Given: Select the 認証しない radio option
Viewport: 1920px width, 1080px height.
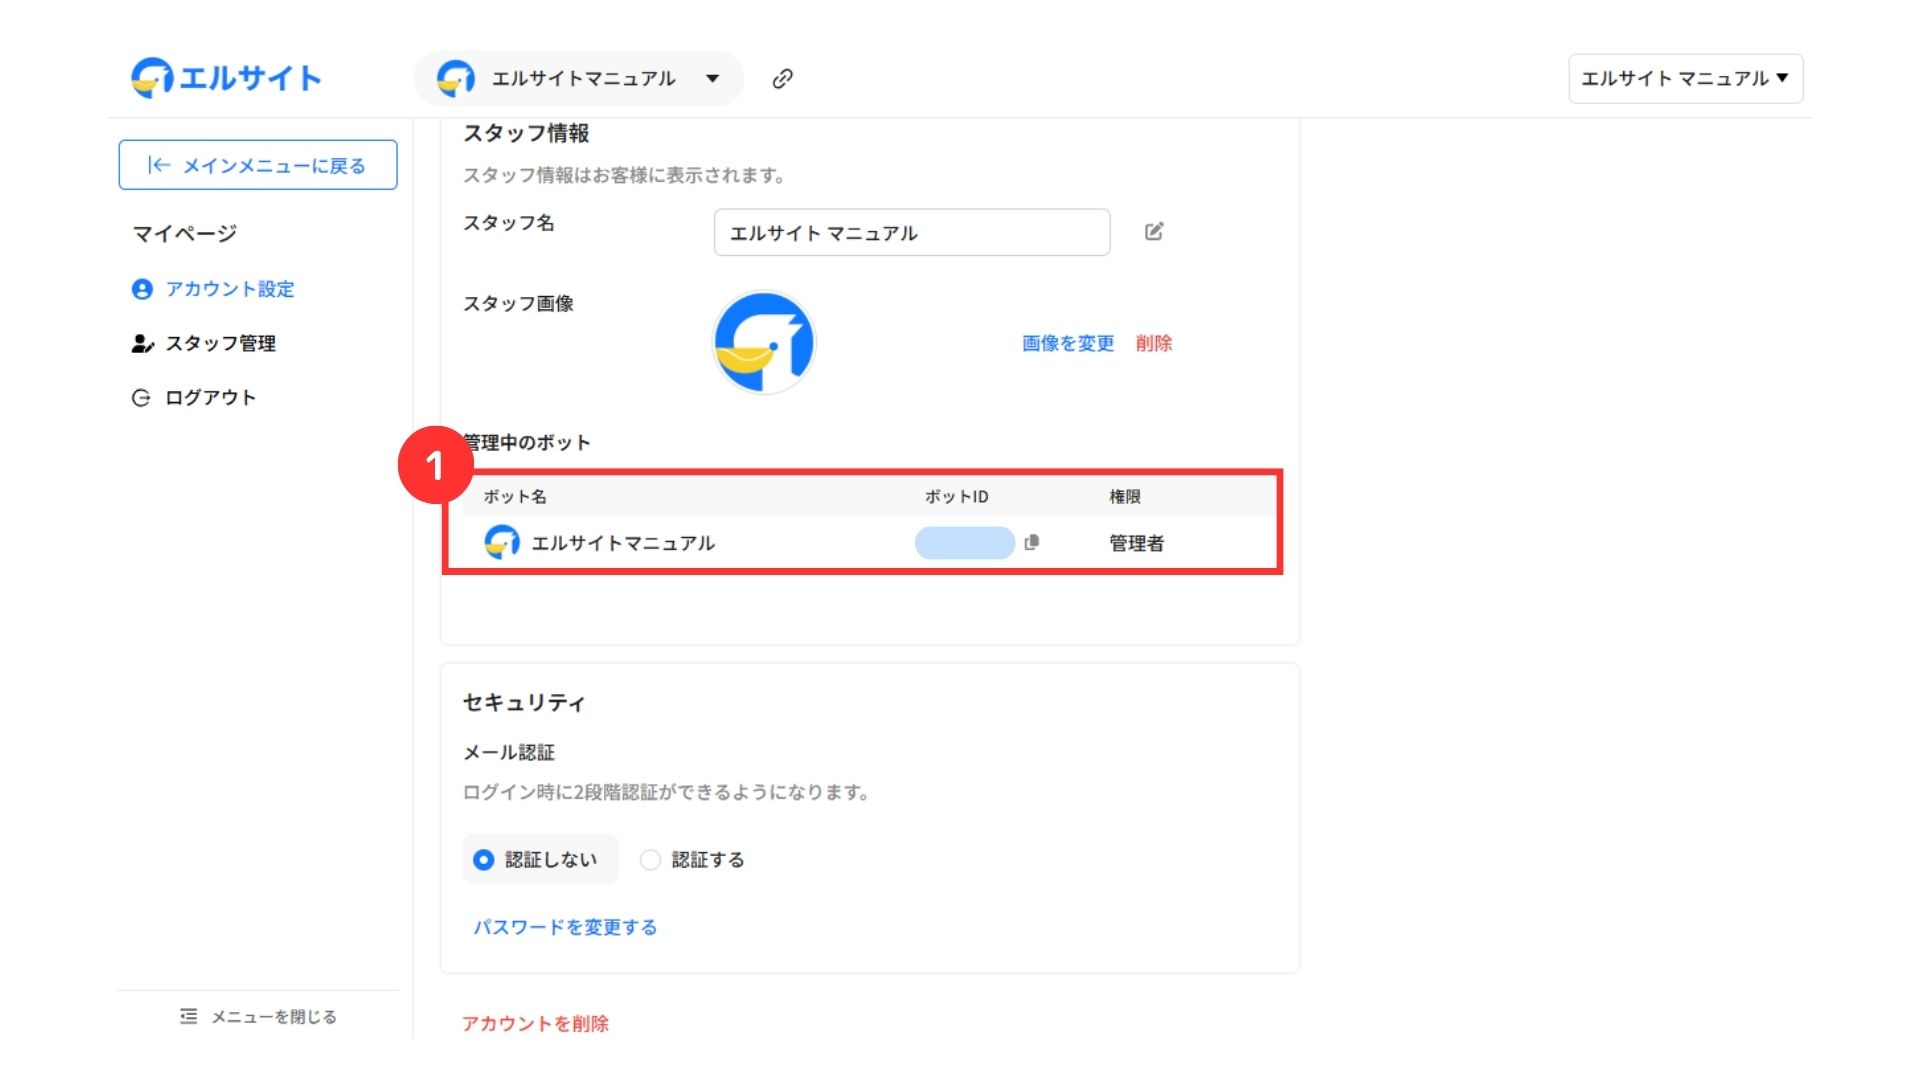Looking at the screenshot, I should pyautogui.click(x=484, y=860).
